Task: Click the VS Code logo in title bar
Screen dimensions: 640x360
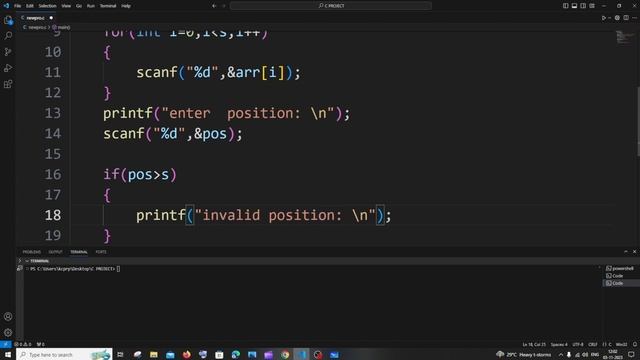Action: [6, 6]
